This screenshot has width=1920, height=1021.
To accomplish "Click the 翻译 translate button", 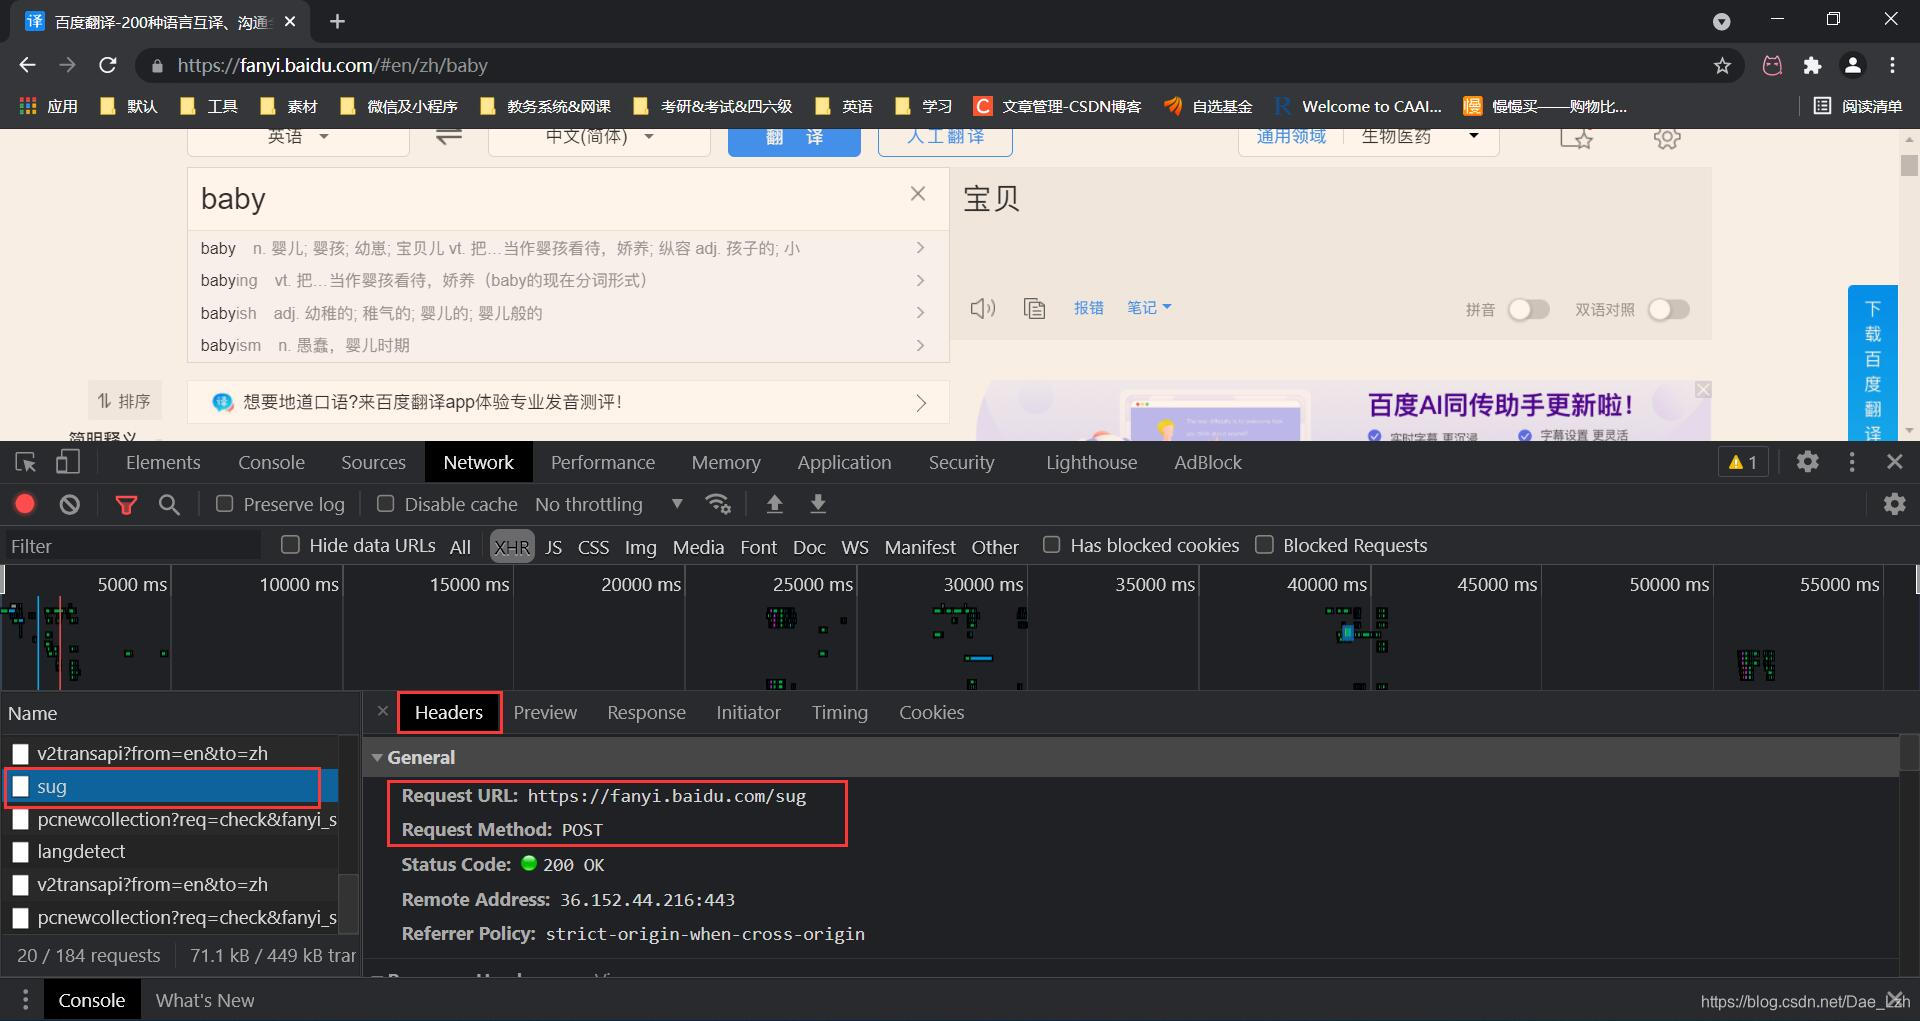I will [794, 140].
